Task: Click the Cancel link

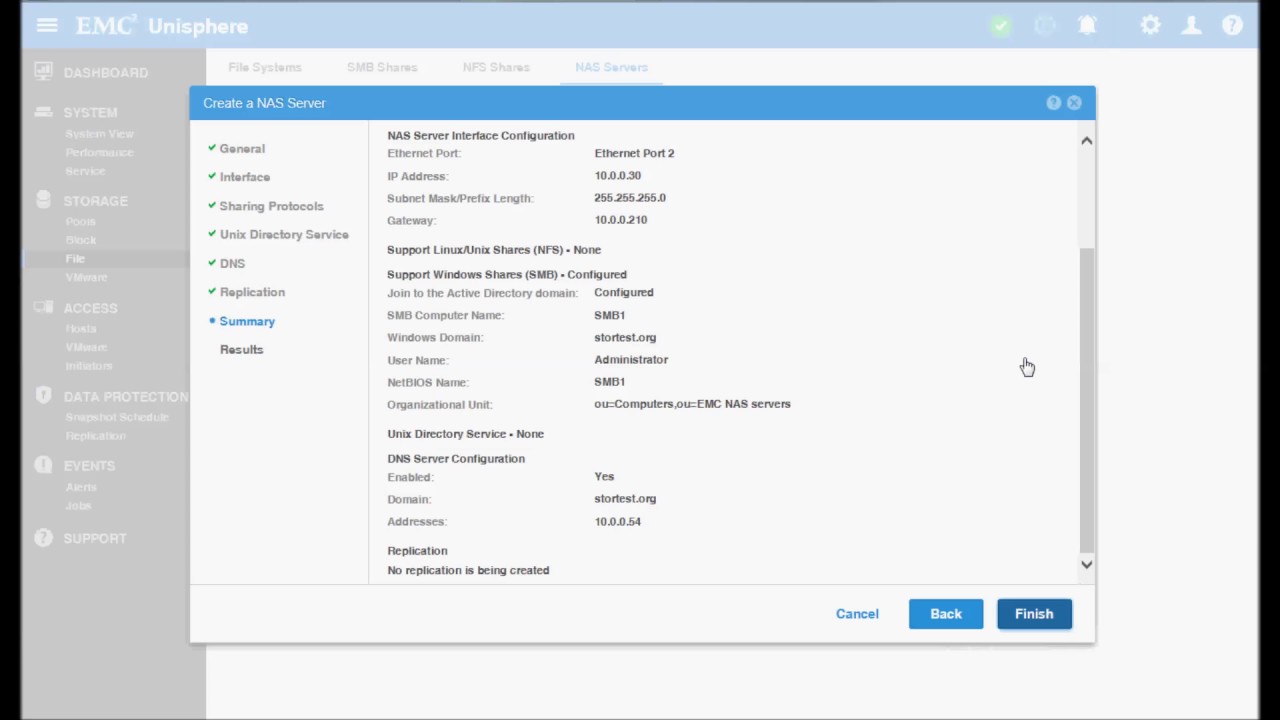Action: 857,614
